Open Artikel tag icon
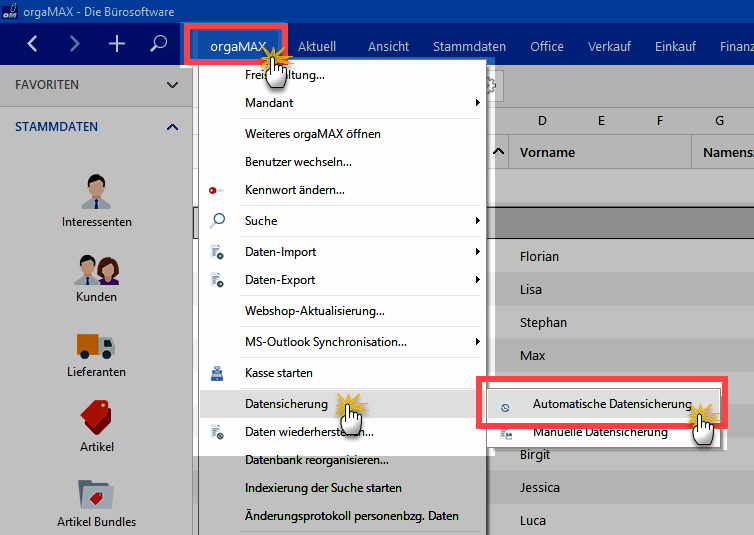 (x=96, y=418)
